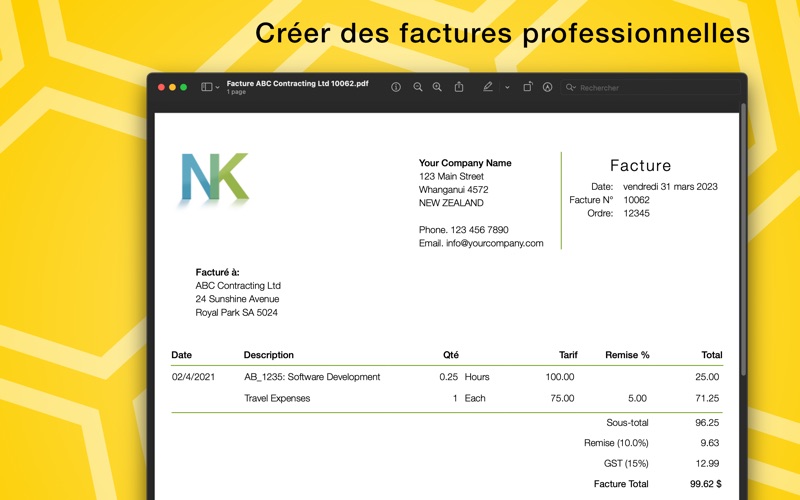The height and width of the screenshot is (500, 800).
Task: Select the discount amount 9.63
Action: click(709, 443)
